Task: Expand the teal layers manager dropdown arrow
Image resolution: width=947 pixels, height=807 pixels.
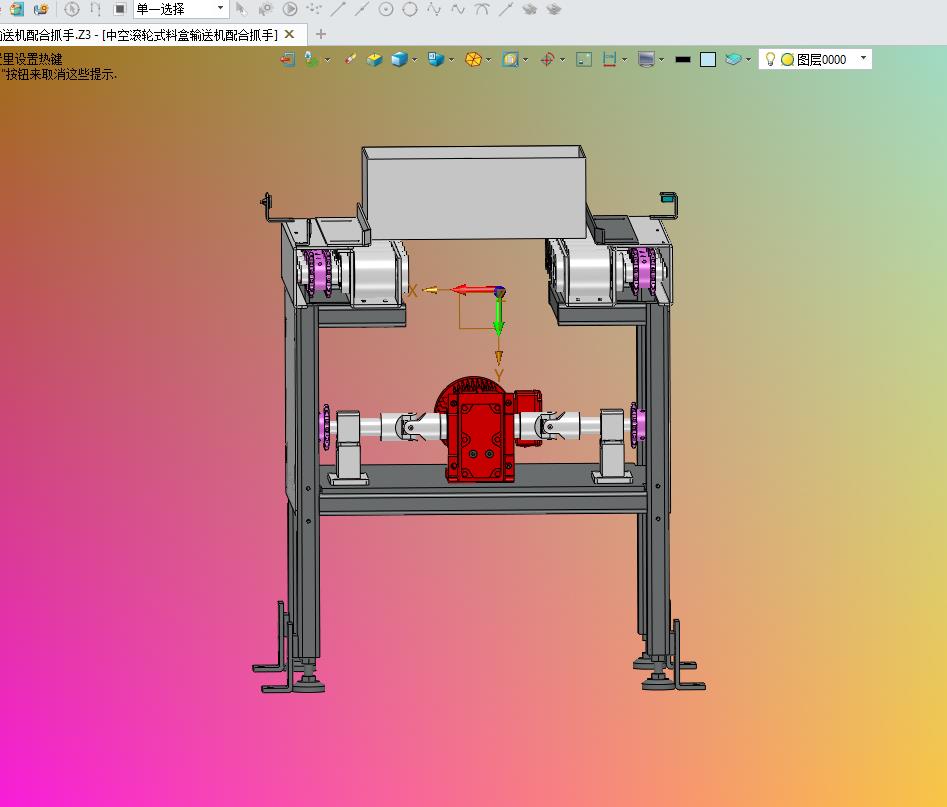Action: [x=749, y=60]
